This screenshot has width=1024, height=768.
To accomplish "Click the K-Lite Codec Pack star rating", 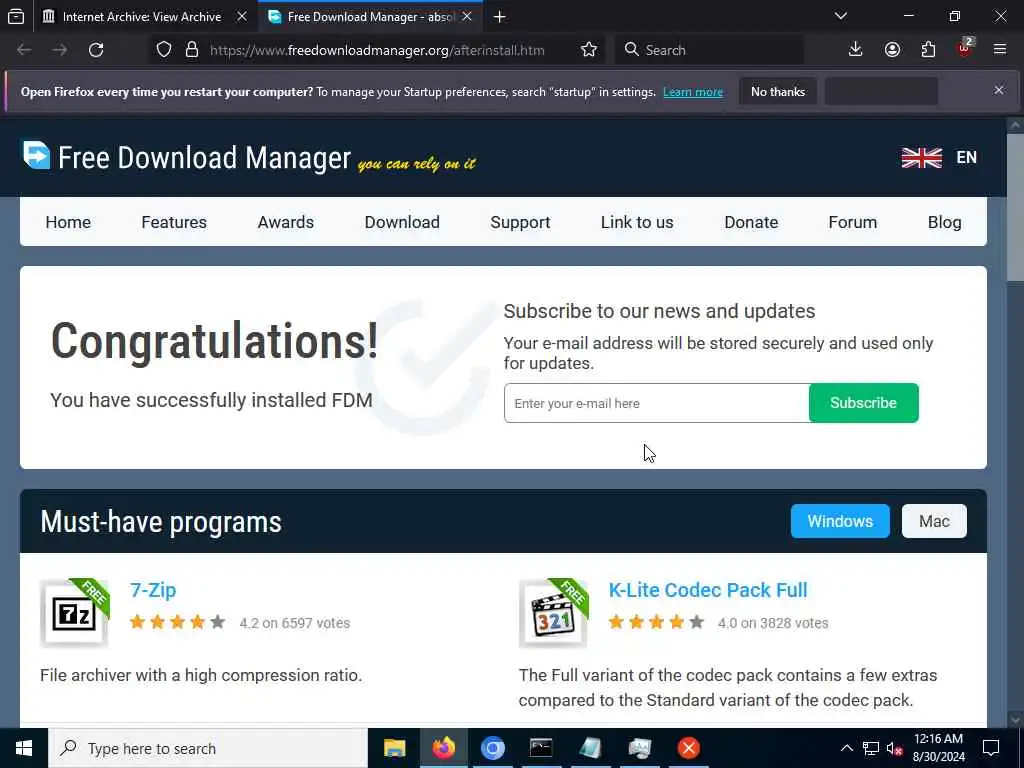I will [656, 622].
